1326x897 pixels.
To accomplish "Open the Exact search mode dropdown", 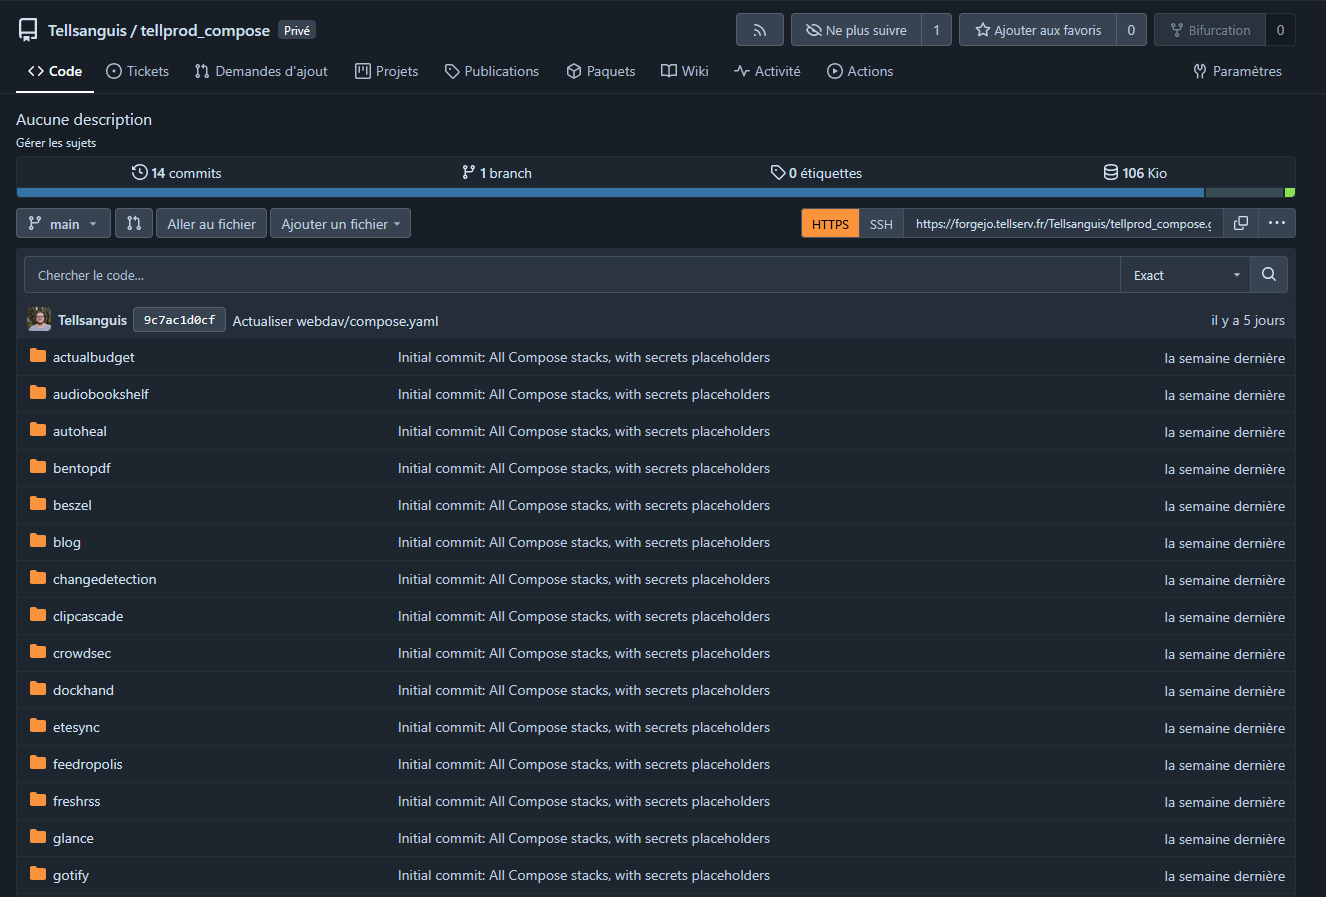I will click(1185, 274).
